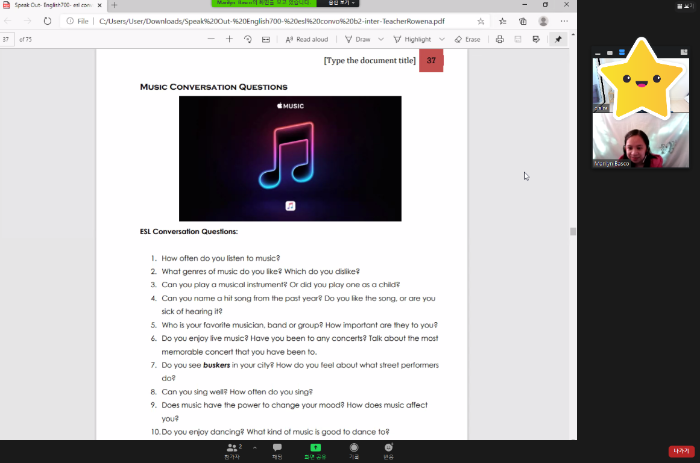Close the Speak Out English700 tab
This screenshot has height=463, width=700.
pos(100,5)
